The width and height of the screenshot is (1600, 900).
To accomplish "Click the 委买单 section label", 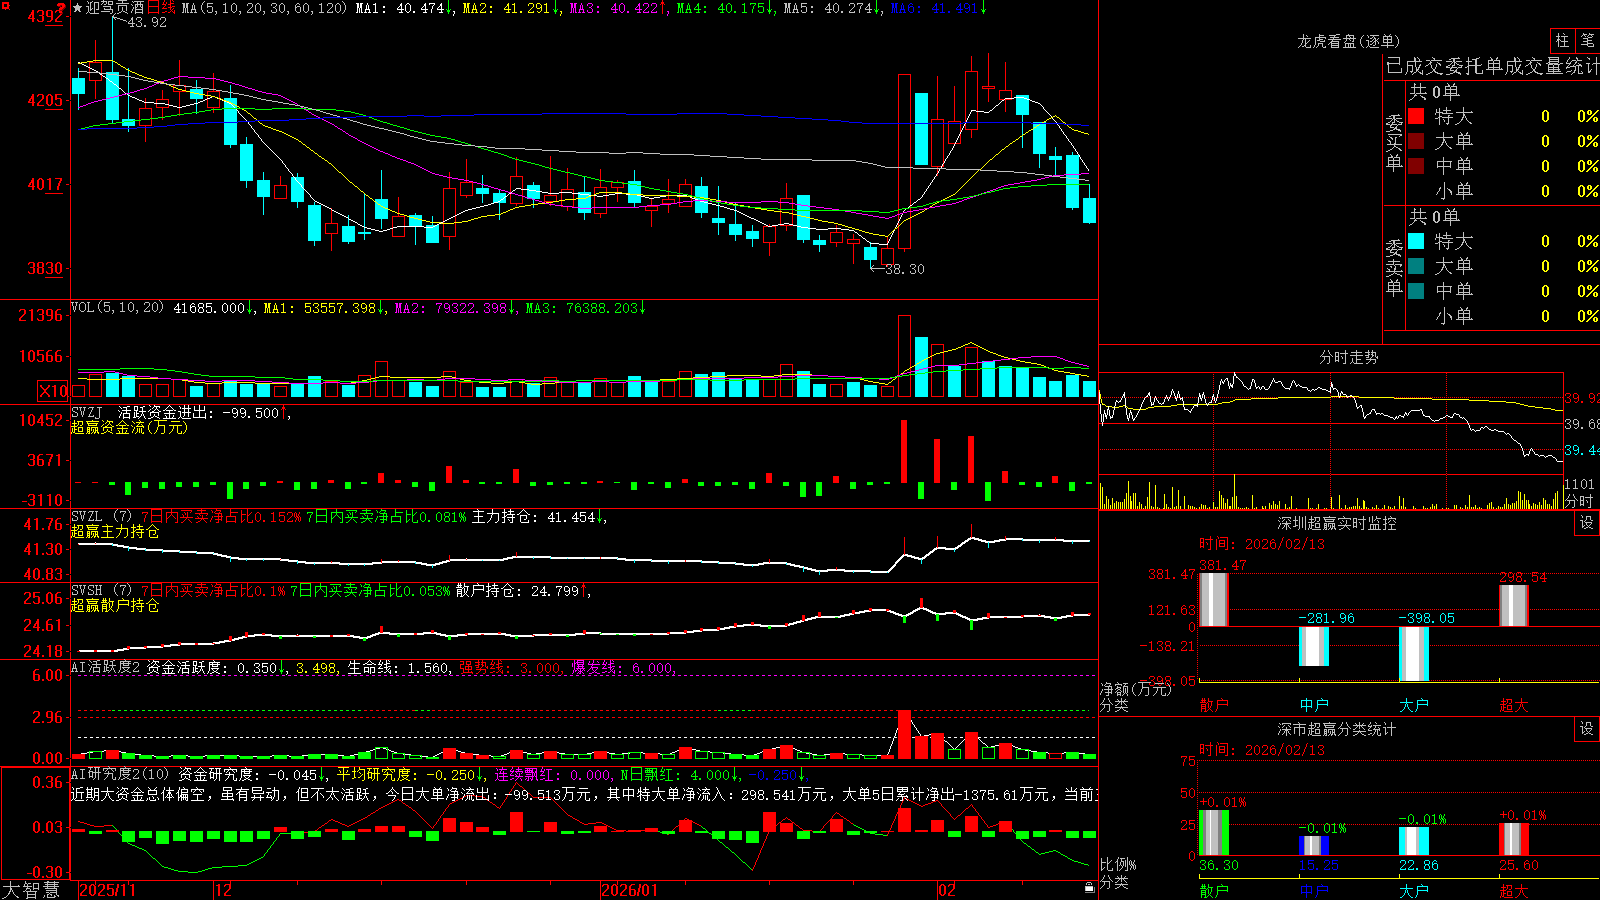I will click(x=1394, y=142).
